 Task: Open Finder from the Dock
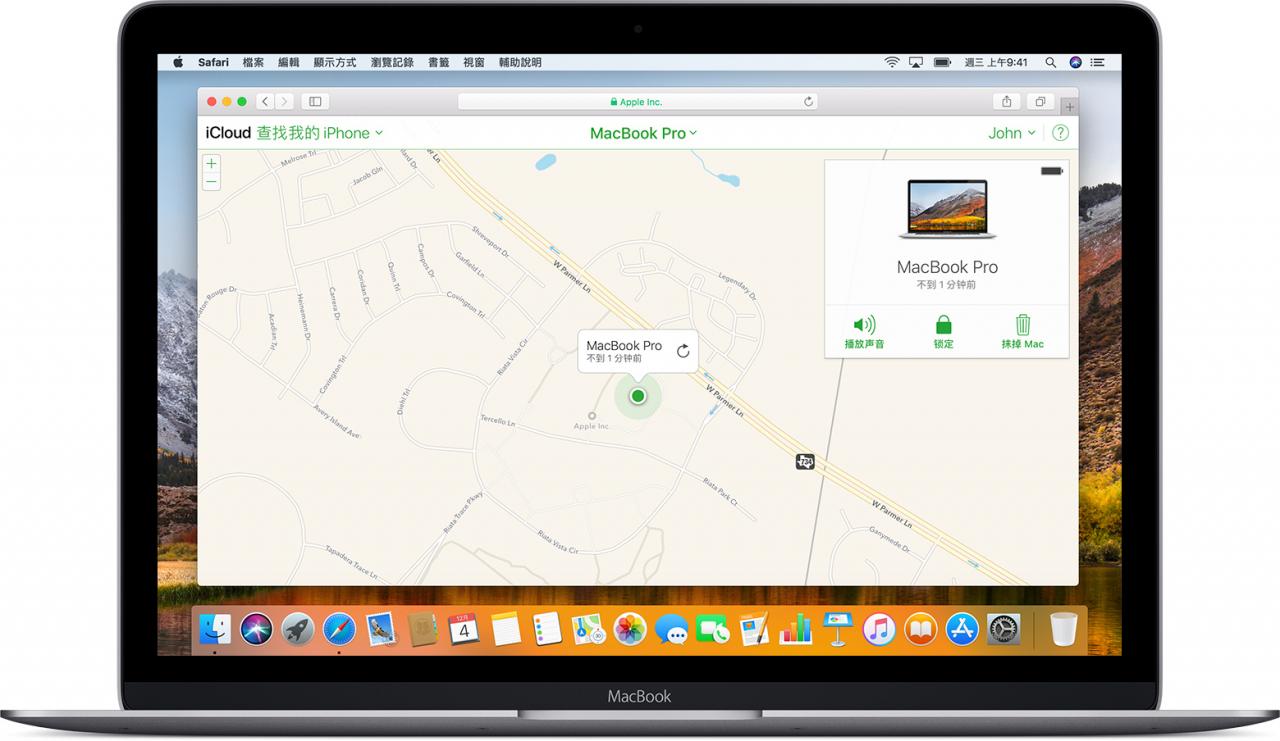pyautogui.click(x=215, y=629)
